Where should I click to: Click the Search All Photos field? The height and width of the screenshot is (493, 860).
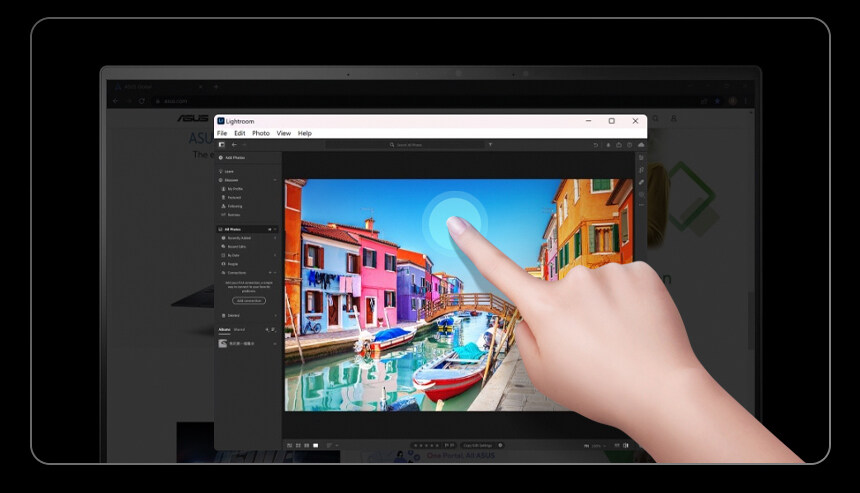point(405,145)
